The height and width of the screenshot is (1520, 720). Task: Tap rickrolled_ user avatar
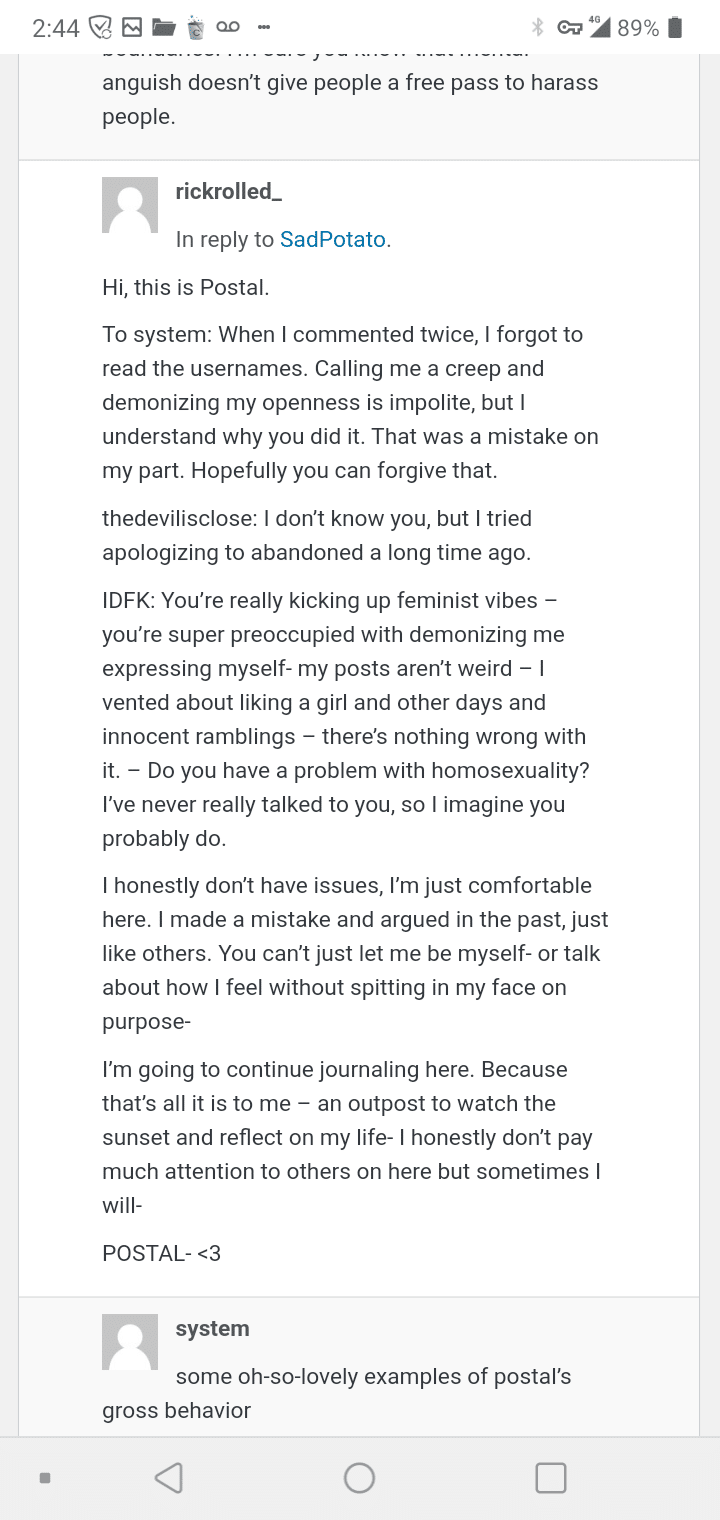pyautogui.click(x=130, y=205)
